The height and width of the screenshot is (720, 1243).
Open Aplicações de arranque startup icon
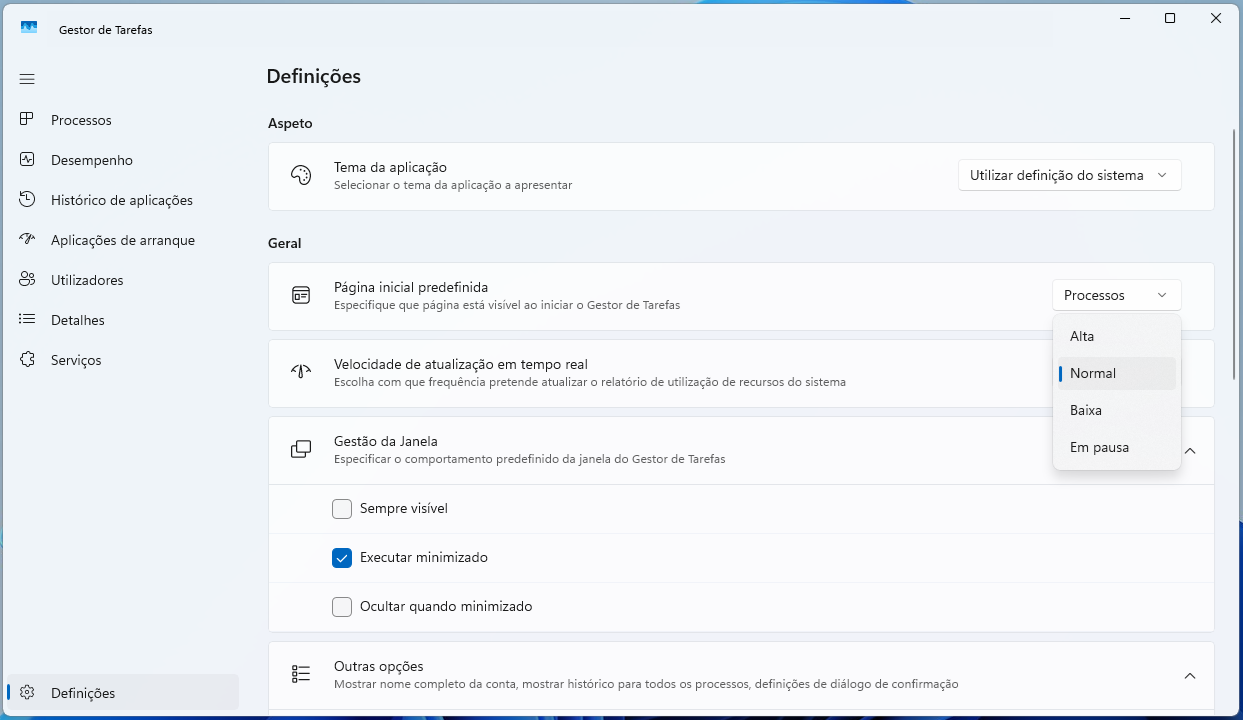click(x=27, y=239)
